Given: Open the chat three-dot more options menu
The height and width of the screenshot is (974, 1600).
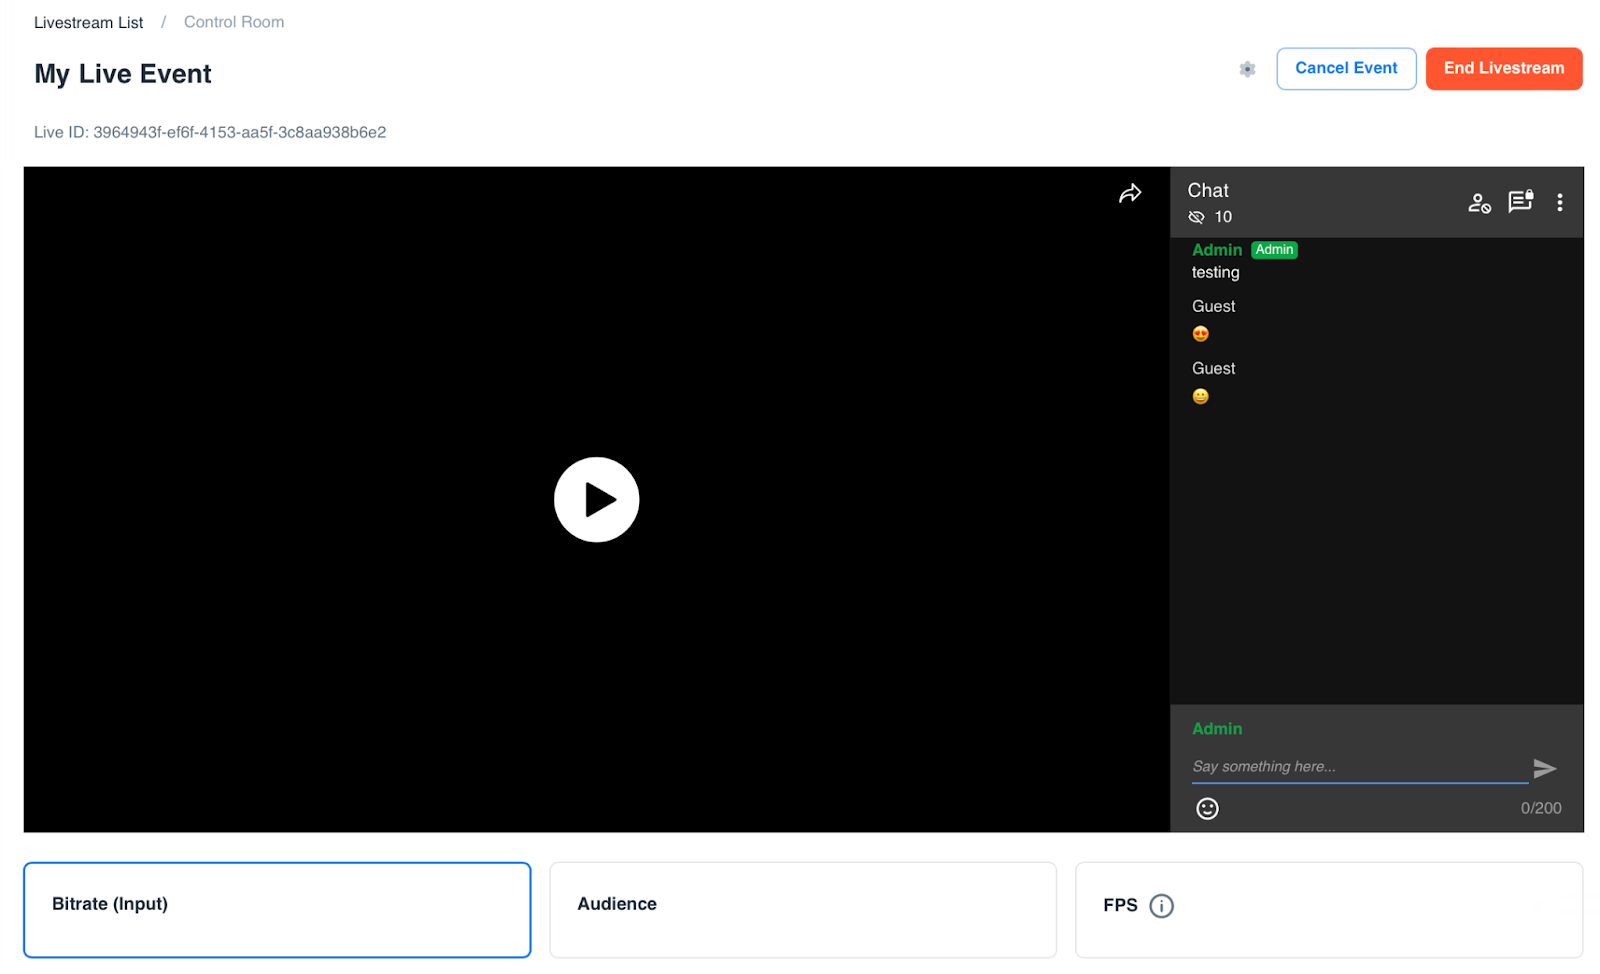Looking at the screenshot, I should [1559, 203].
